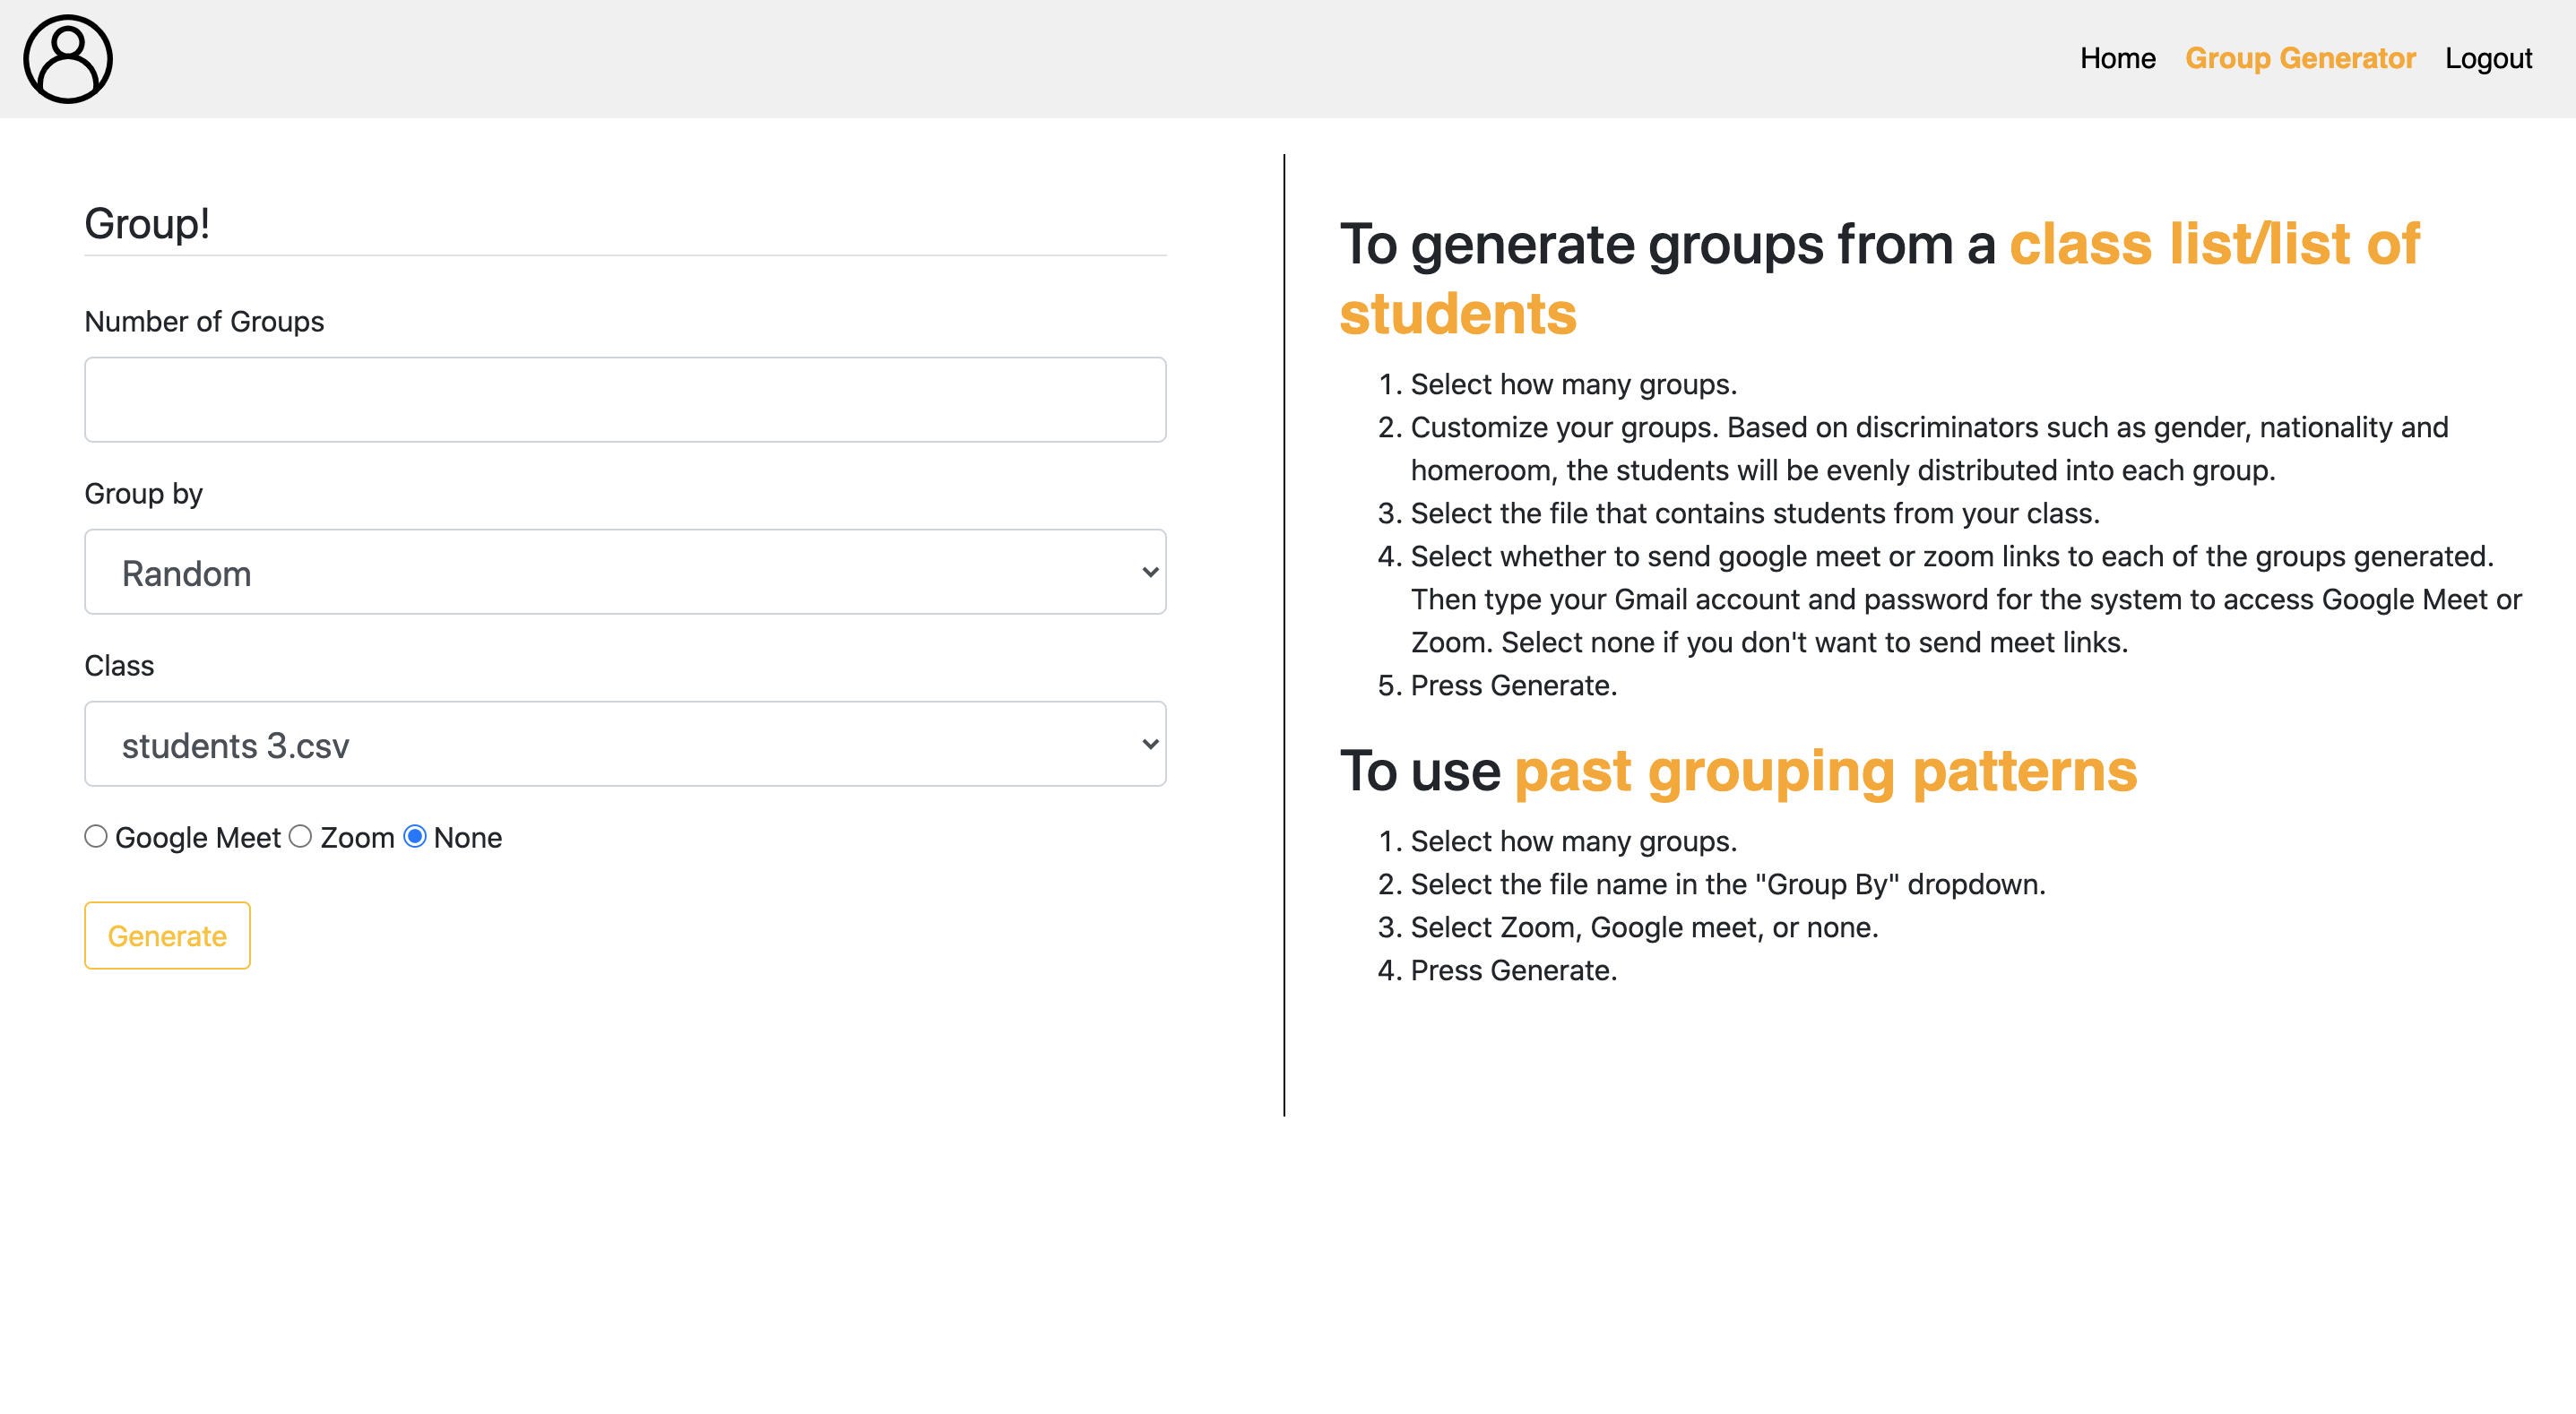Go to Group Generator tab
The image size is (2576, 1414).
(2300, 59)
